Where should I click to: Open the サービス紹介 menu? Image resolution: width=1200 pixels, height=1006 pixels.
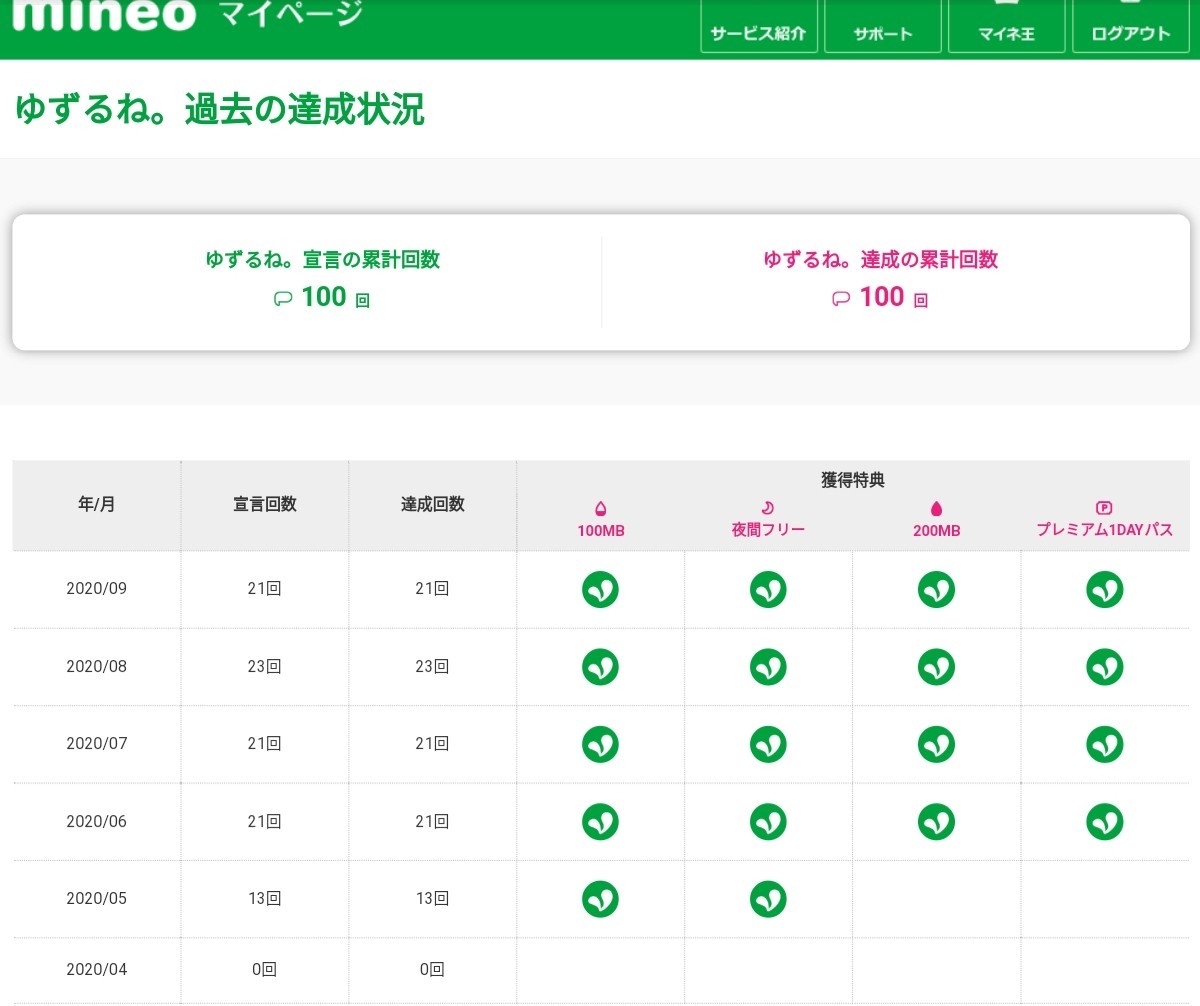[x=758, y=26]
